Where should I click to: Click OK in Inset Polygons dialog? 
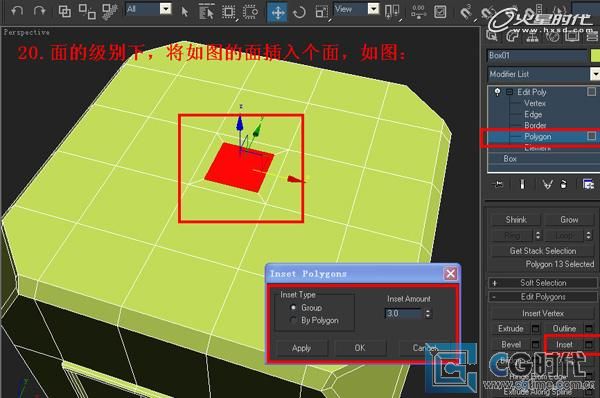tap(360, 348)
